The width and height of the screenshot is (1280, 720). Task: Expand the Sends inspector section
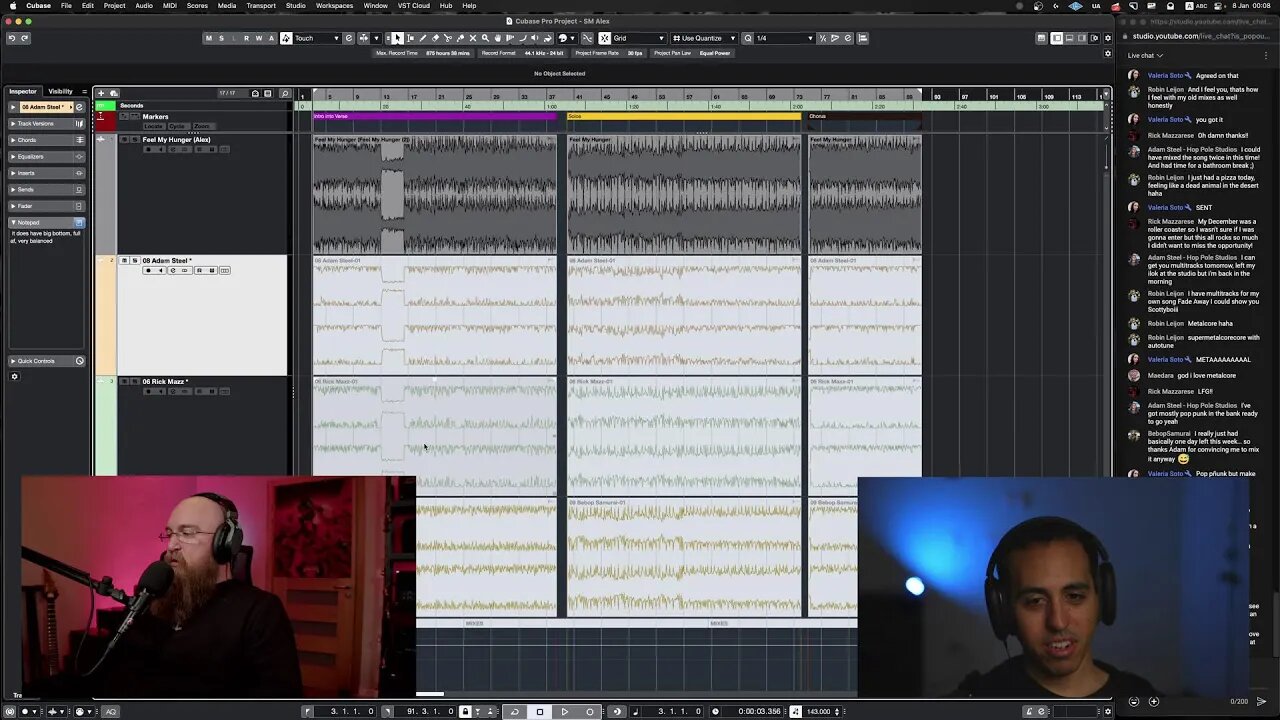click(x=46, y=189)
